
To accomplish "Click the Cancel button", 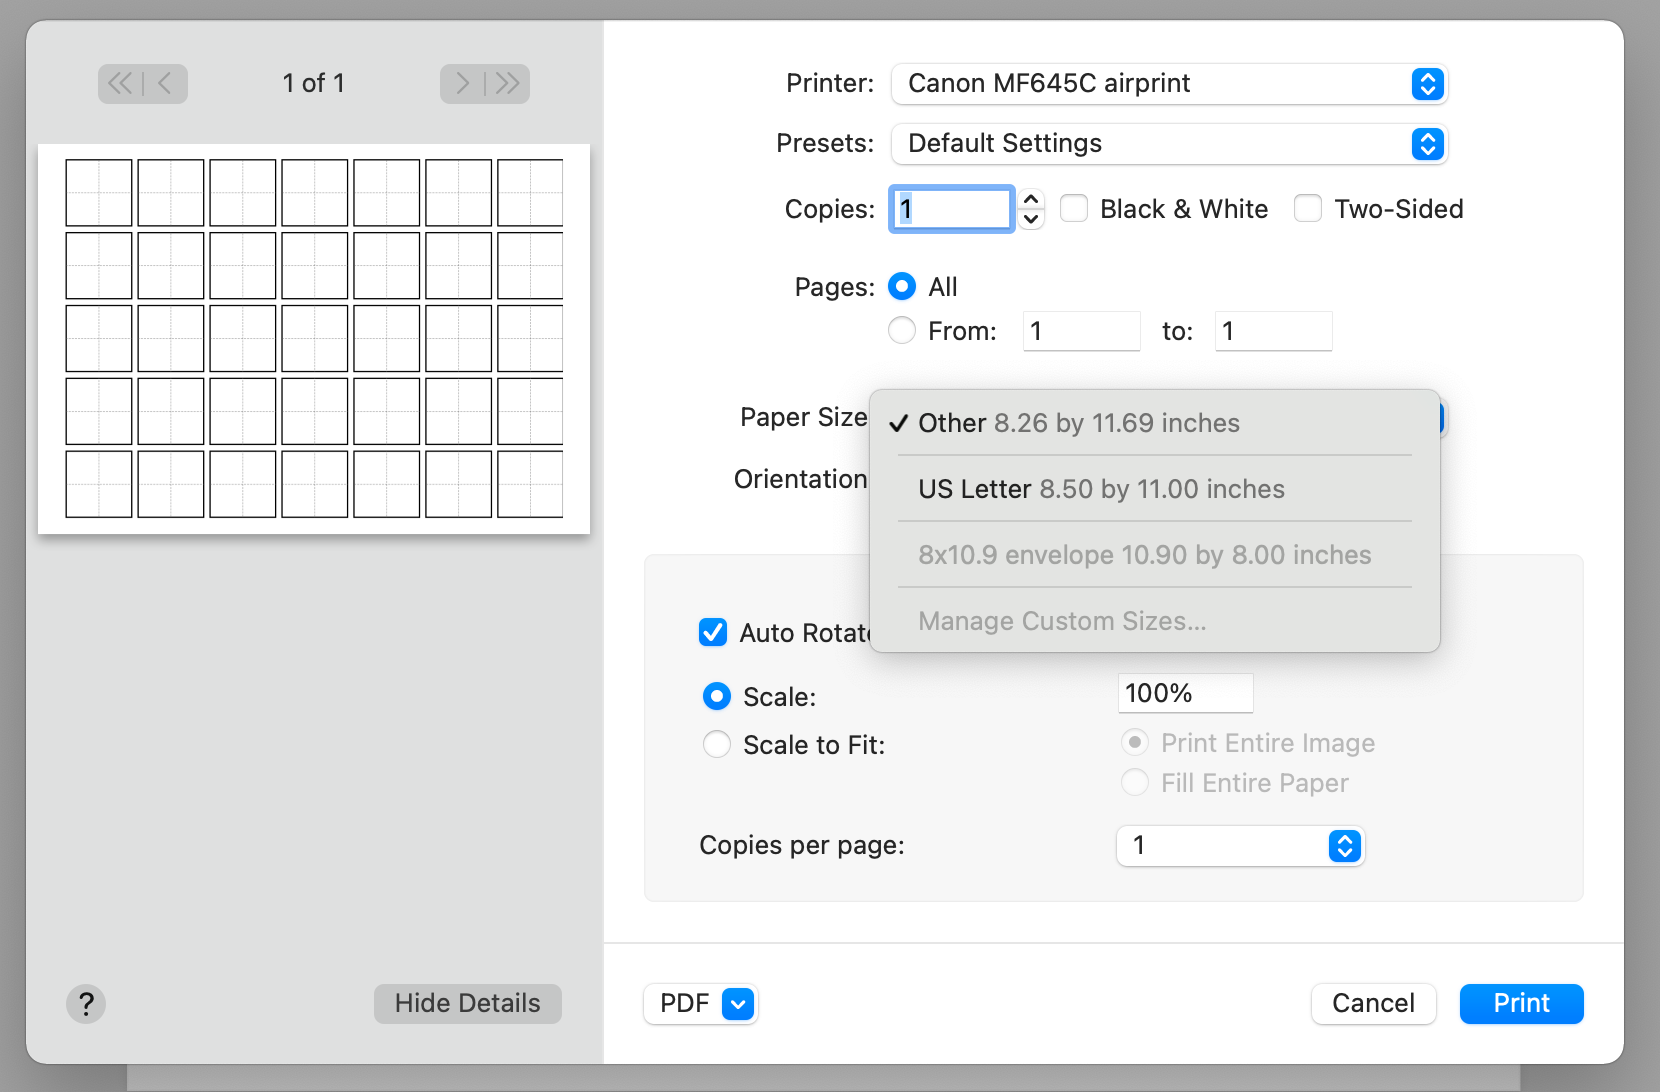I will pyautogui.click(x=1373, y=1004).
